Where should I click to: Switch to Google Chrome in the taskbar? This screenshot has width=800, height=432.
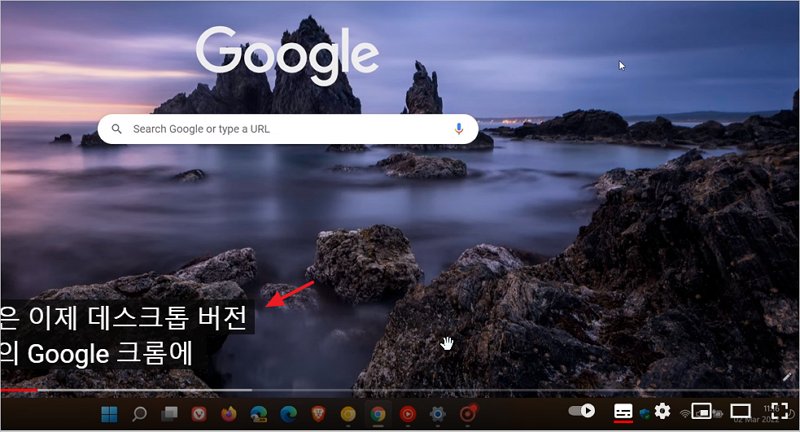pos(377,413)
